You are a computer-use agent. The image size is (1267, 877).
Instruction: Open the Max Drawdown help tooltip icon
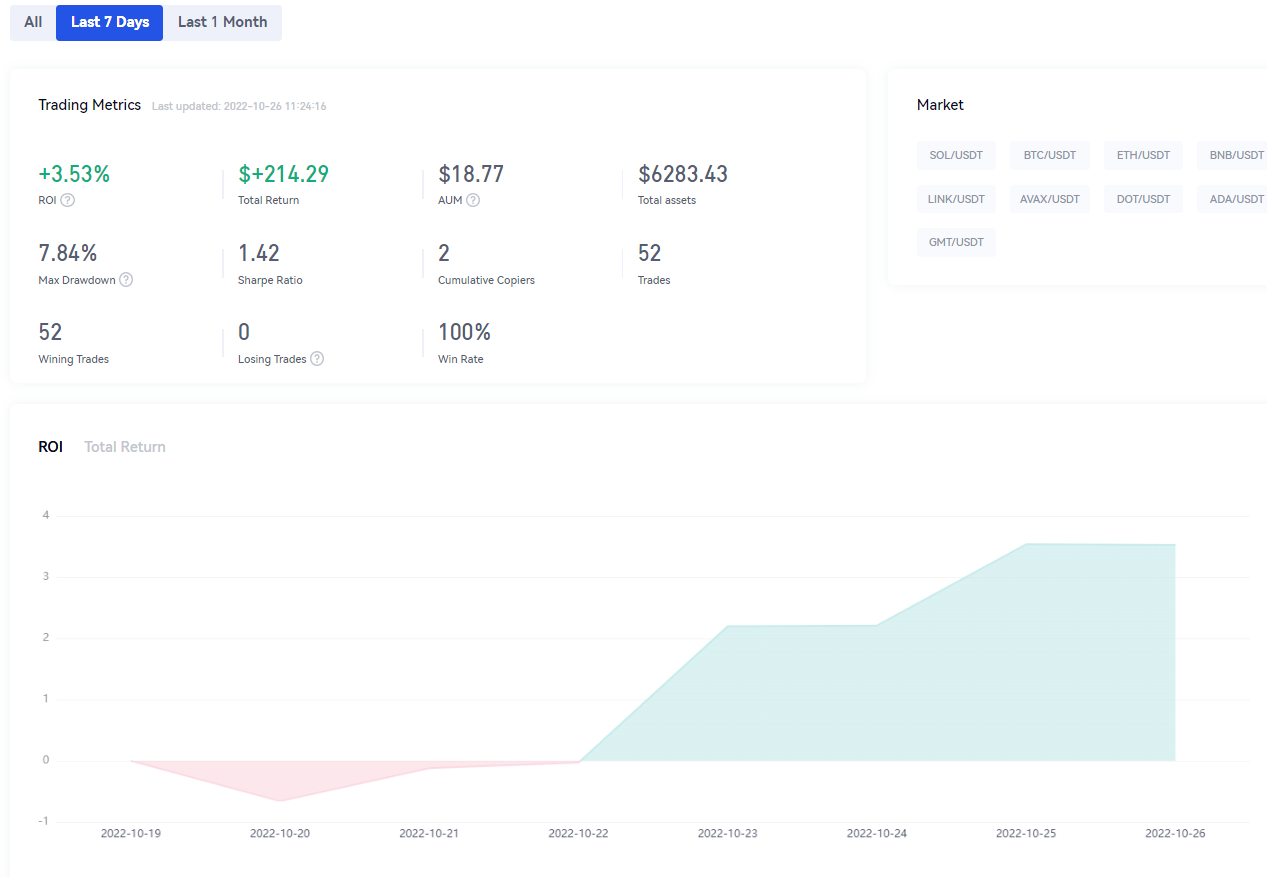click(x=126, y=280)
